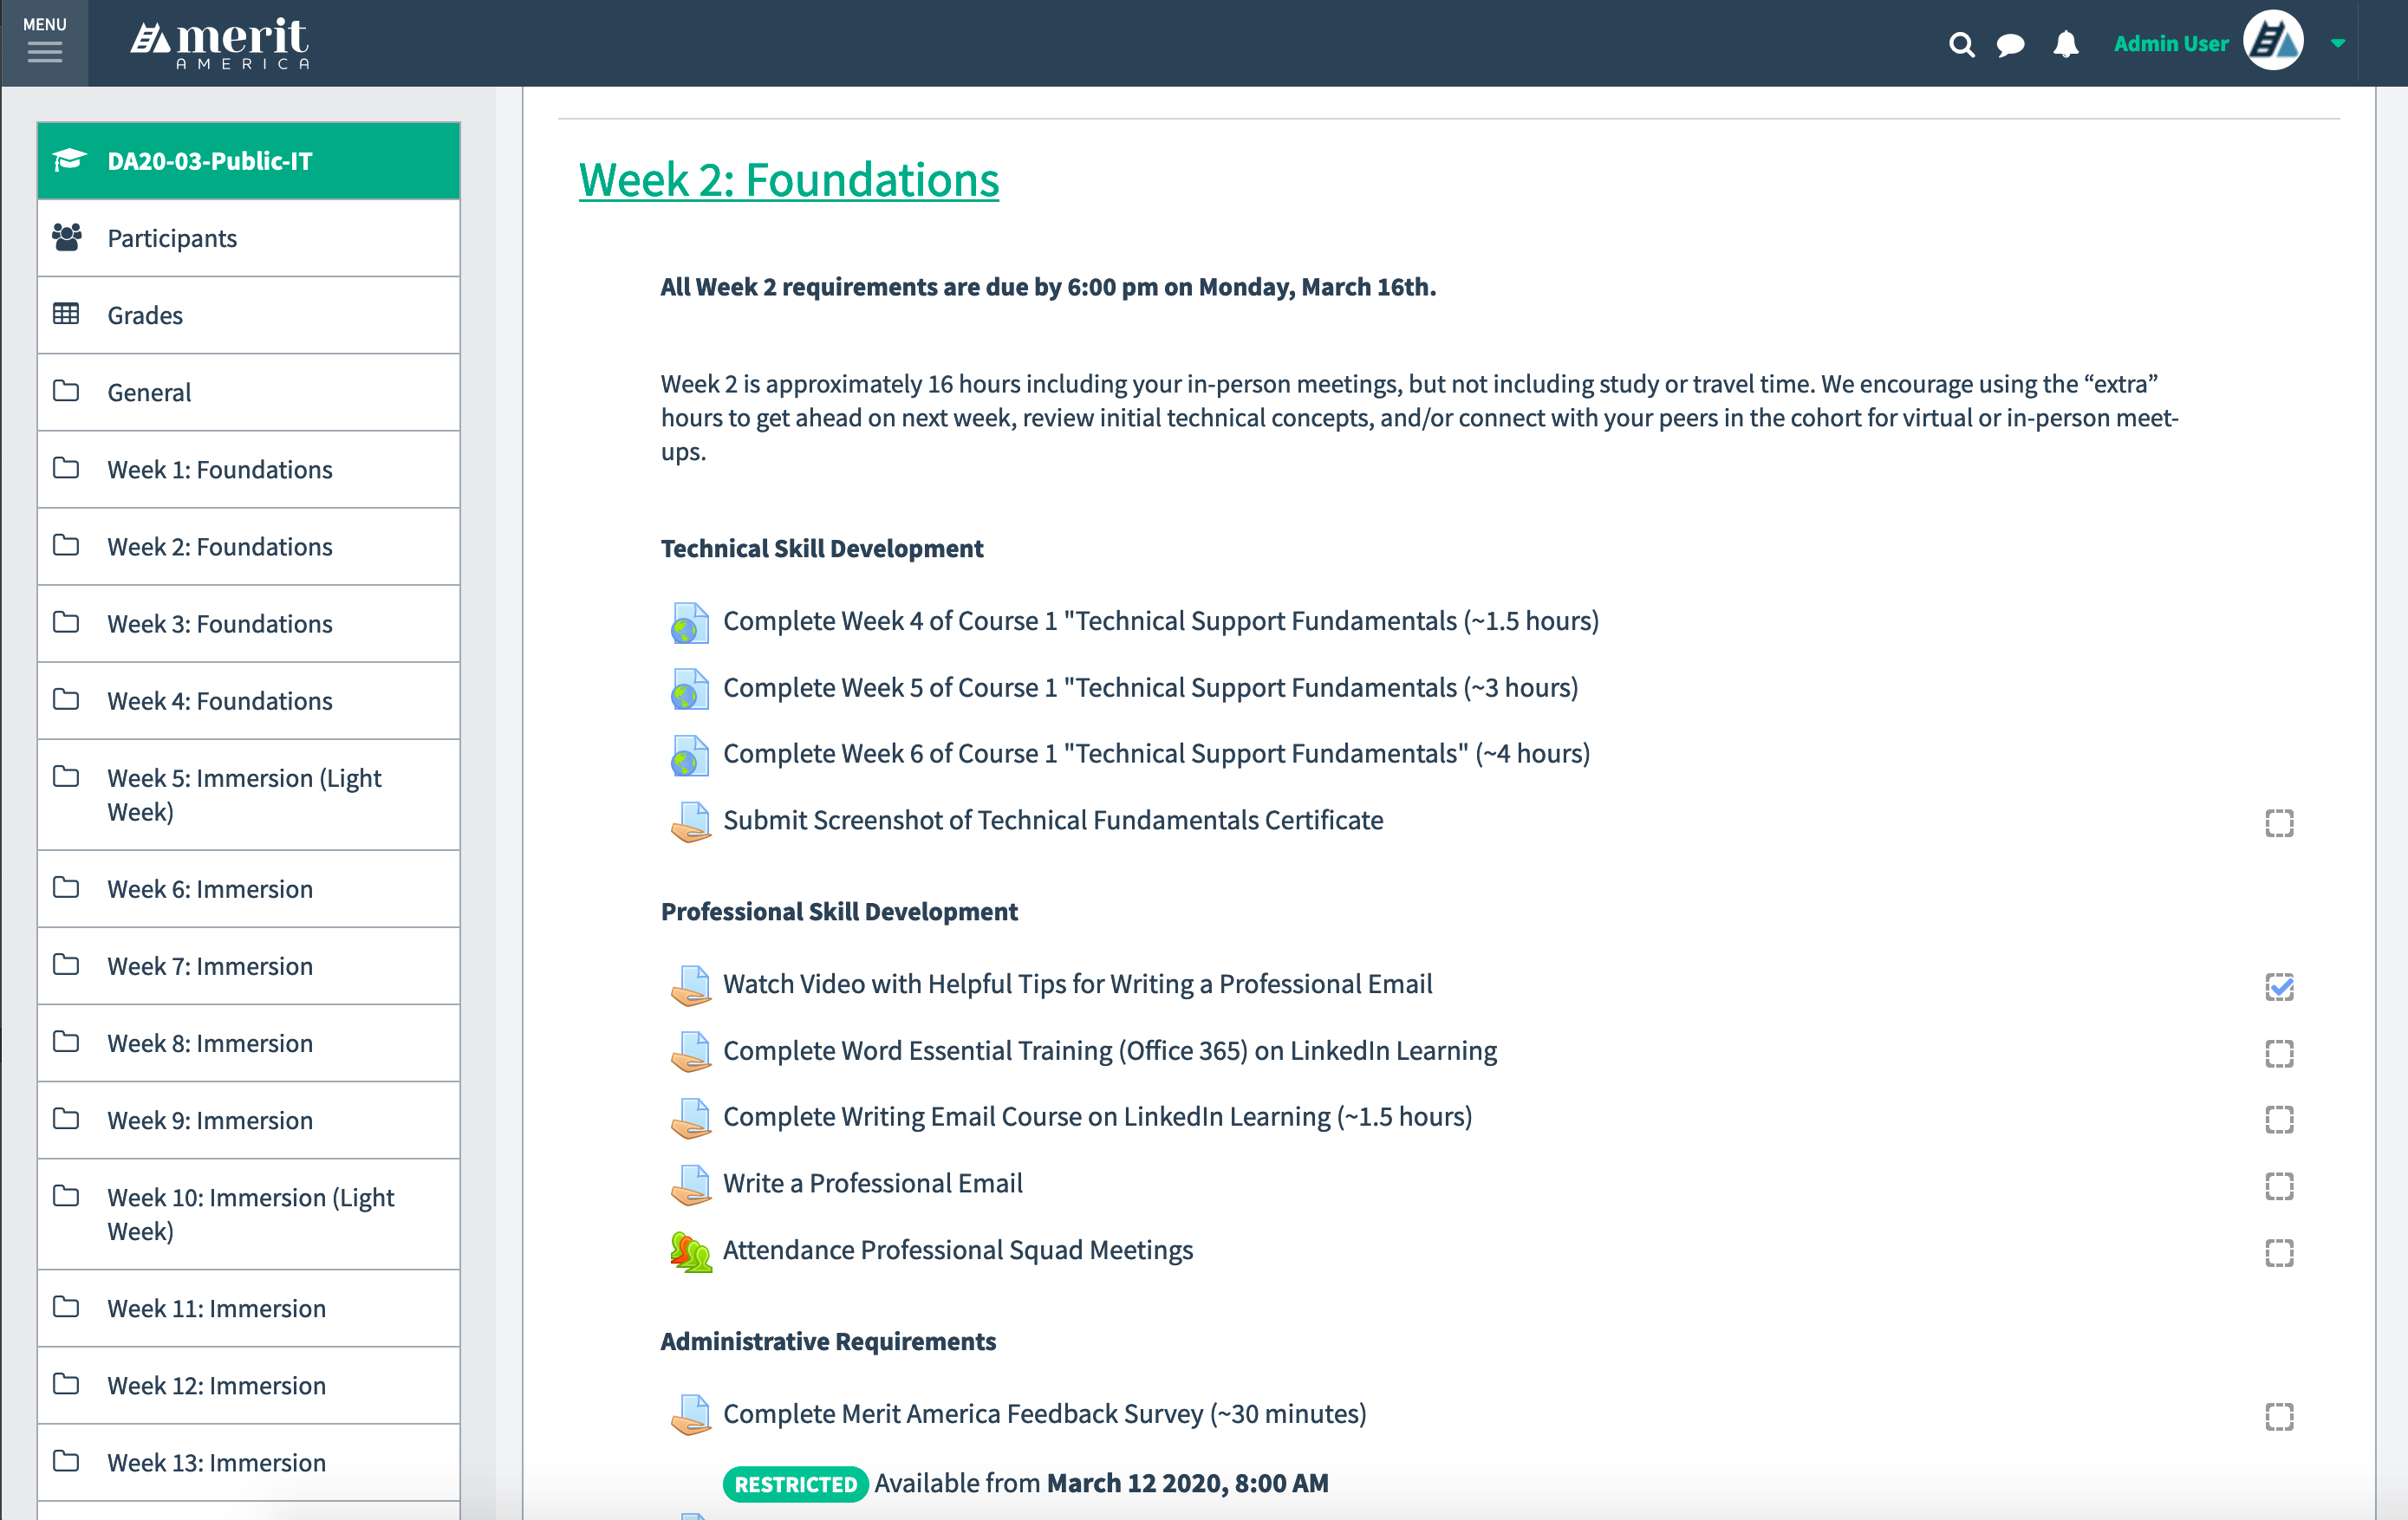
Task: Mark Submit Screenshot of Technical Fundamentals Certificate complete
Action: point(2280,822)
